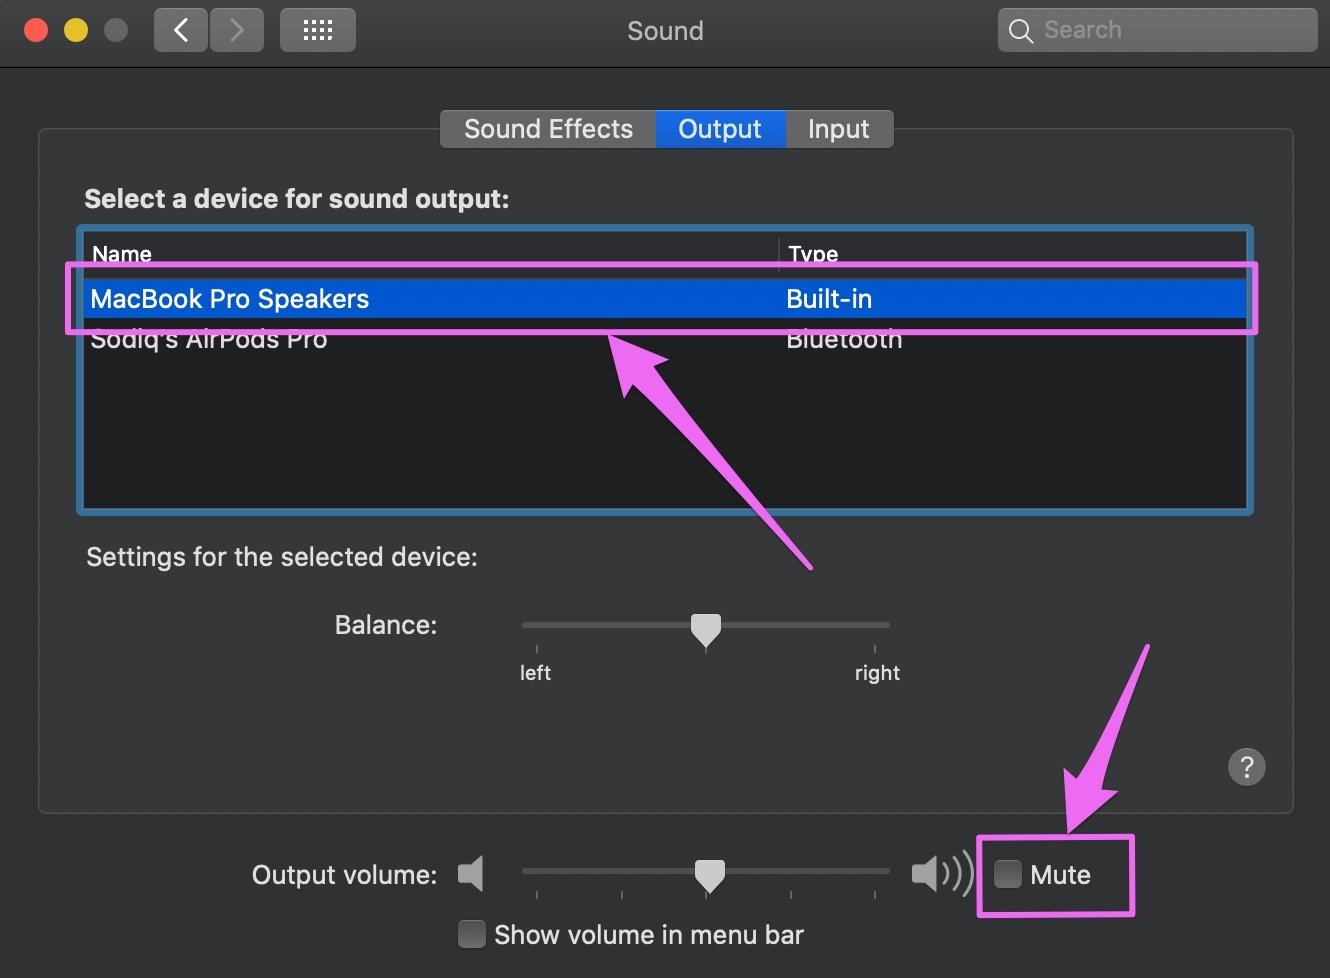Image resolution: width=1330 pixels, height=978 pixels.
Task: Click the loud volume speaker icon
Action: (942, 874)
